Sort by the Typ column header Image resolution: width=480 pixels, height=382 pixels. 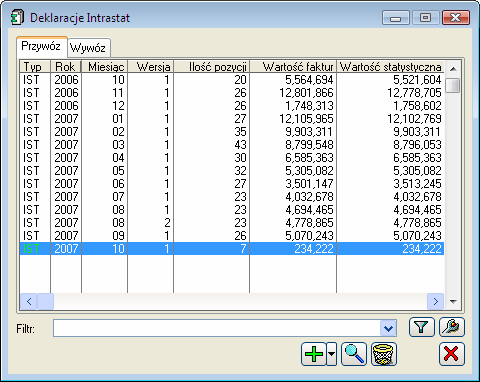click(35, 67)
